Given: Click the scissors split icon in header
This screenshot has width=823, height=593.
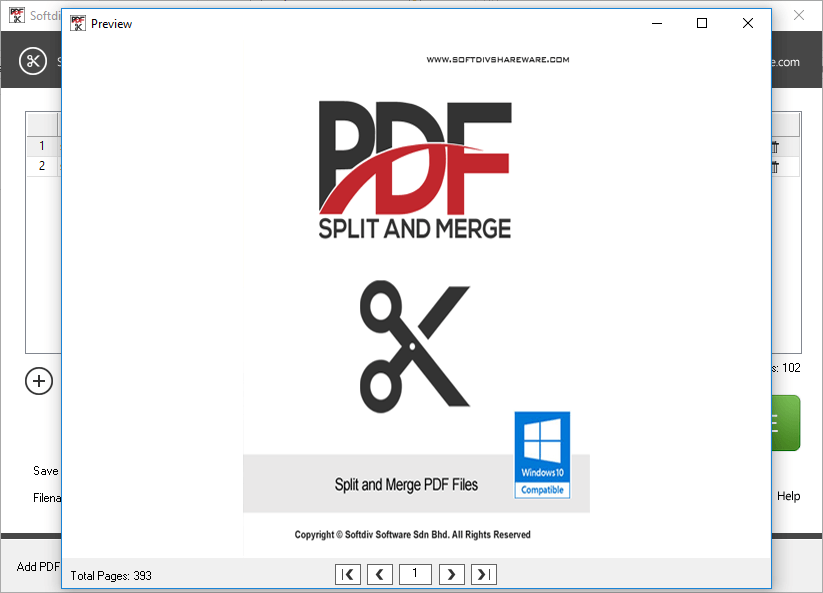Looking at the screenshot, I should click(33, 61).
